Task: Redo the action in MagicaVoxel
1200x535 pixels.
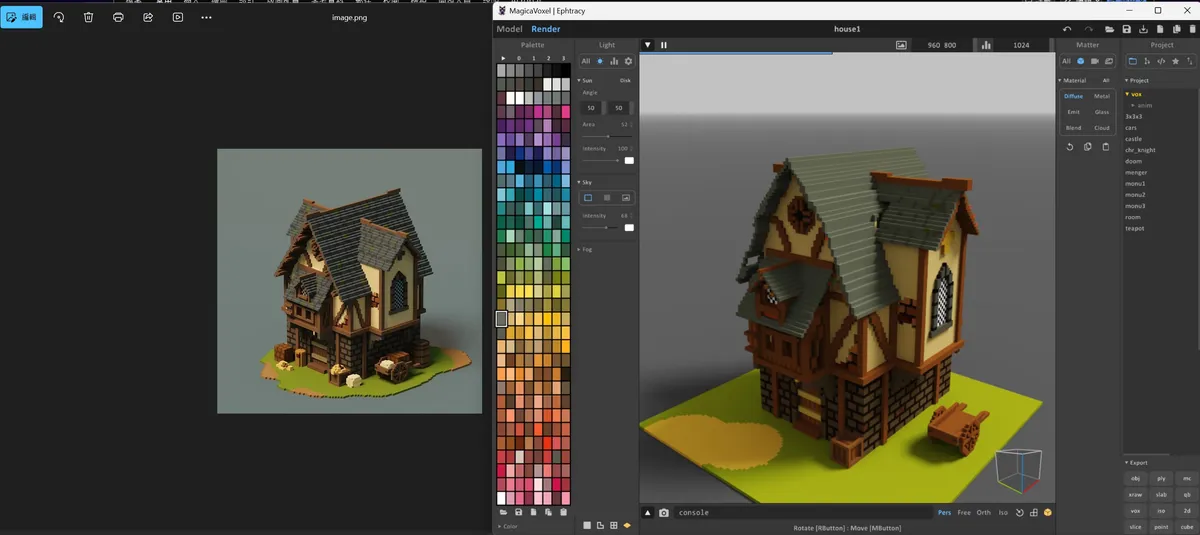Action: (1089, 29)
